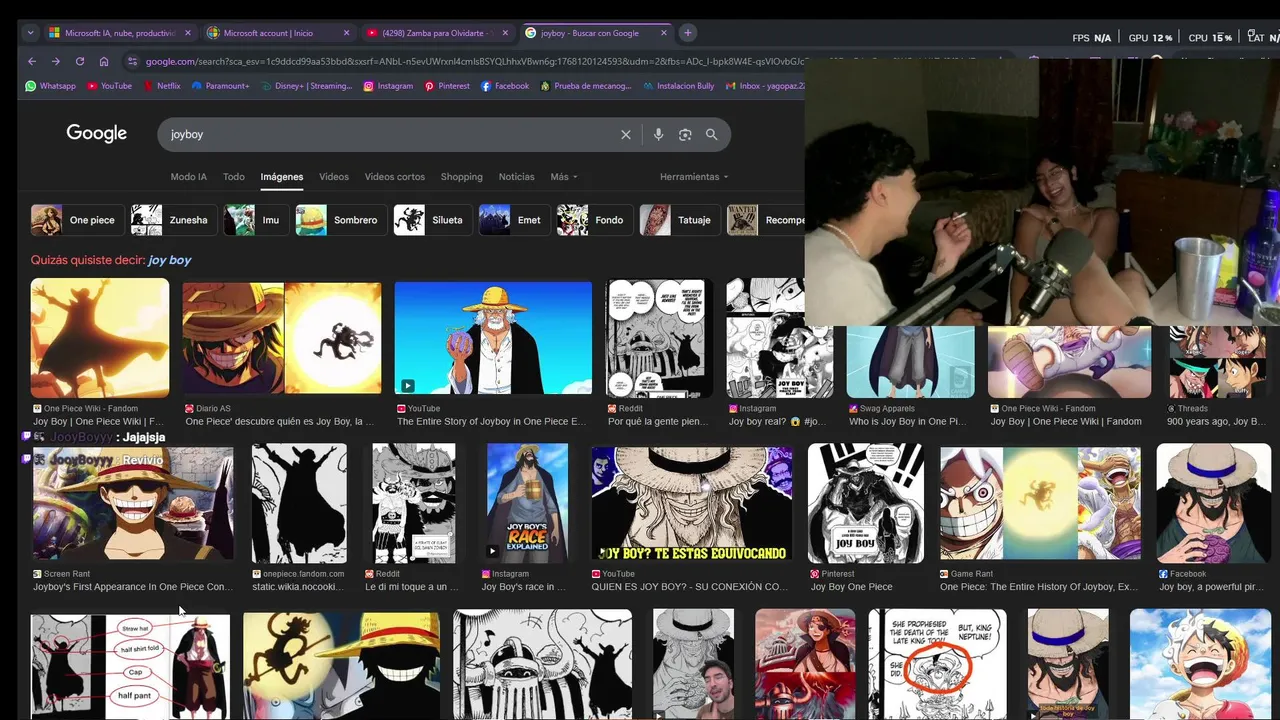Viewport: 1280px width, 720px height.
Task: Open the YouTube Entire Story of Joyboy image
Action: (493, 338)
